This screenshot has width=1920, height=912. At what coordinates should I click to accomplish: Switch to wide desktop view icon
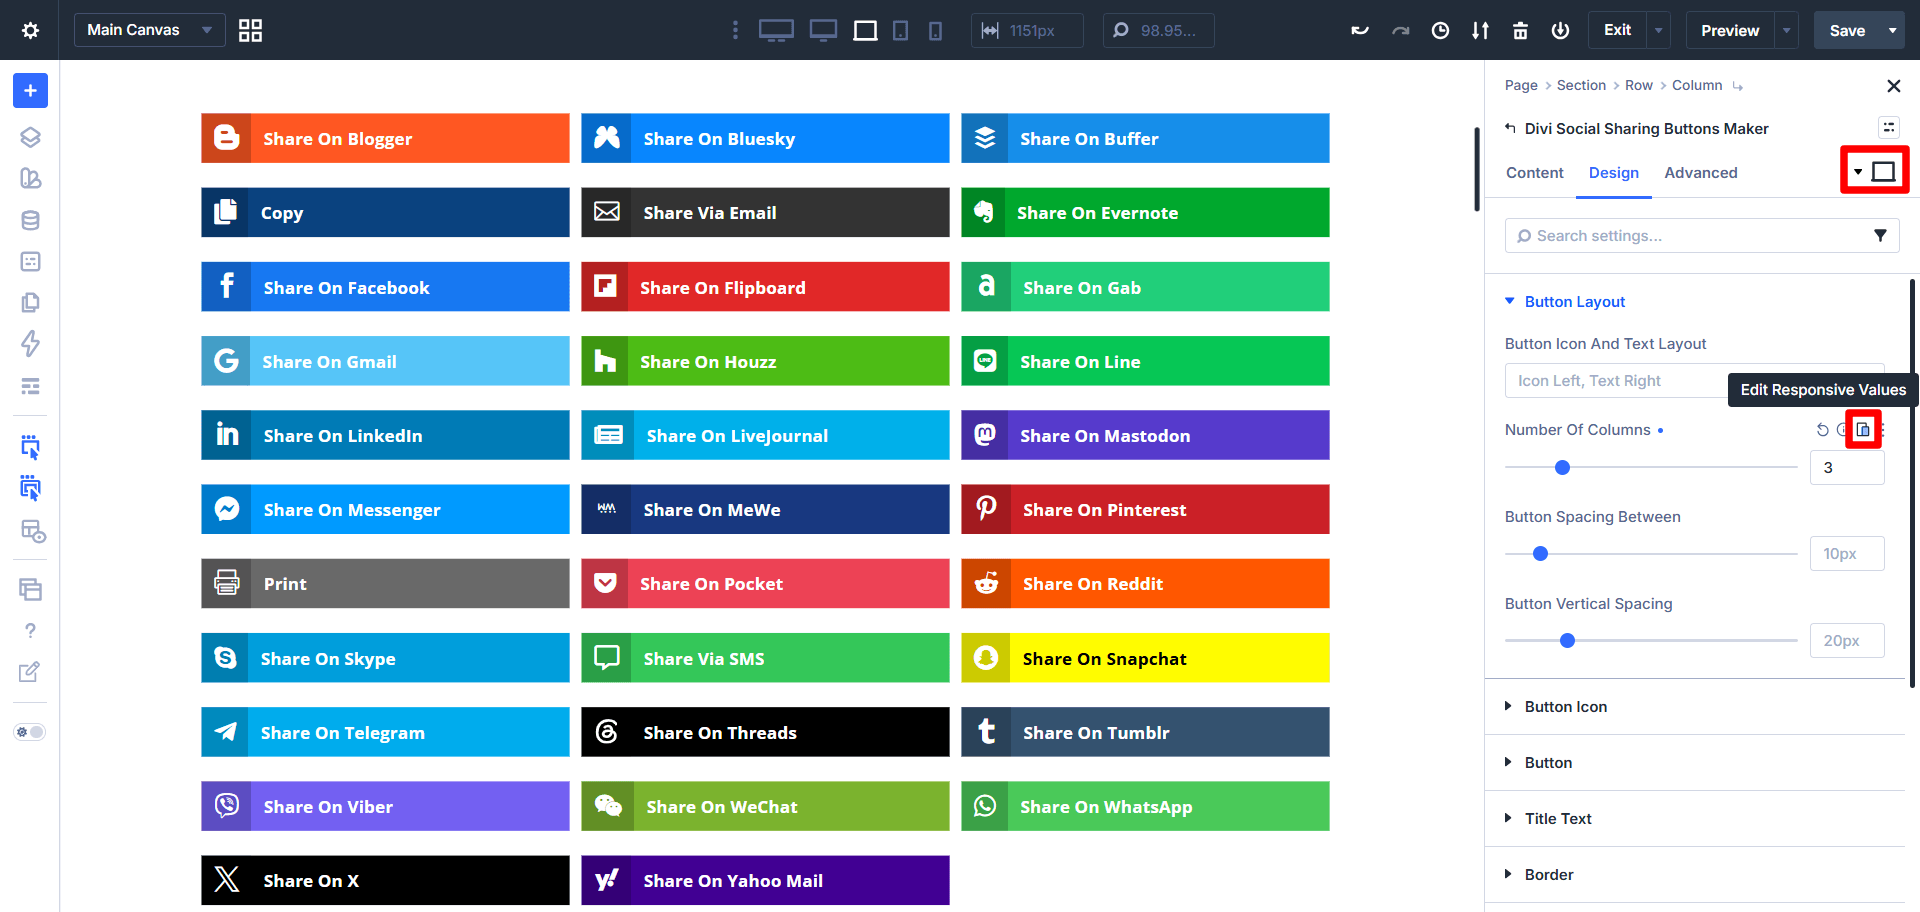(x=776, y=30)
